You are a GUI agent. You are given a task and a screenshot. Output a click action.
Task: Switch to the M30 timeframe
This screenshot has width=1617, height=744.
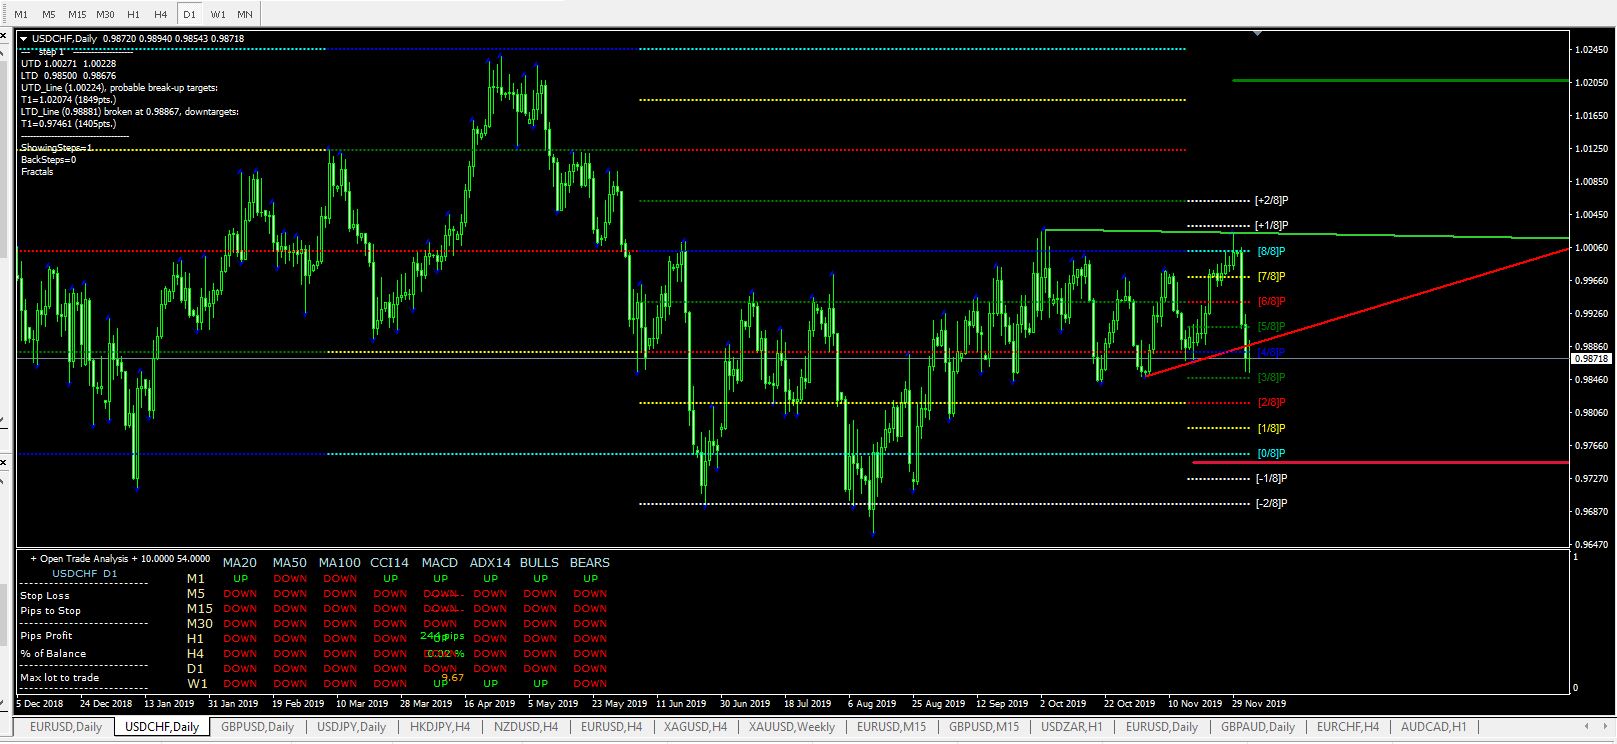(105, 14)
